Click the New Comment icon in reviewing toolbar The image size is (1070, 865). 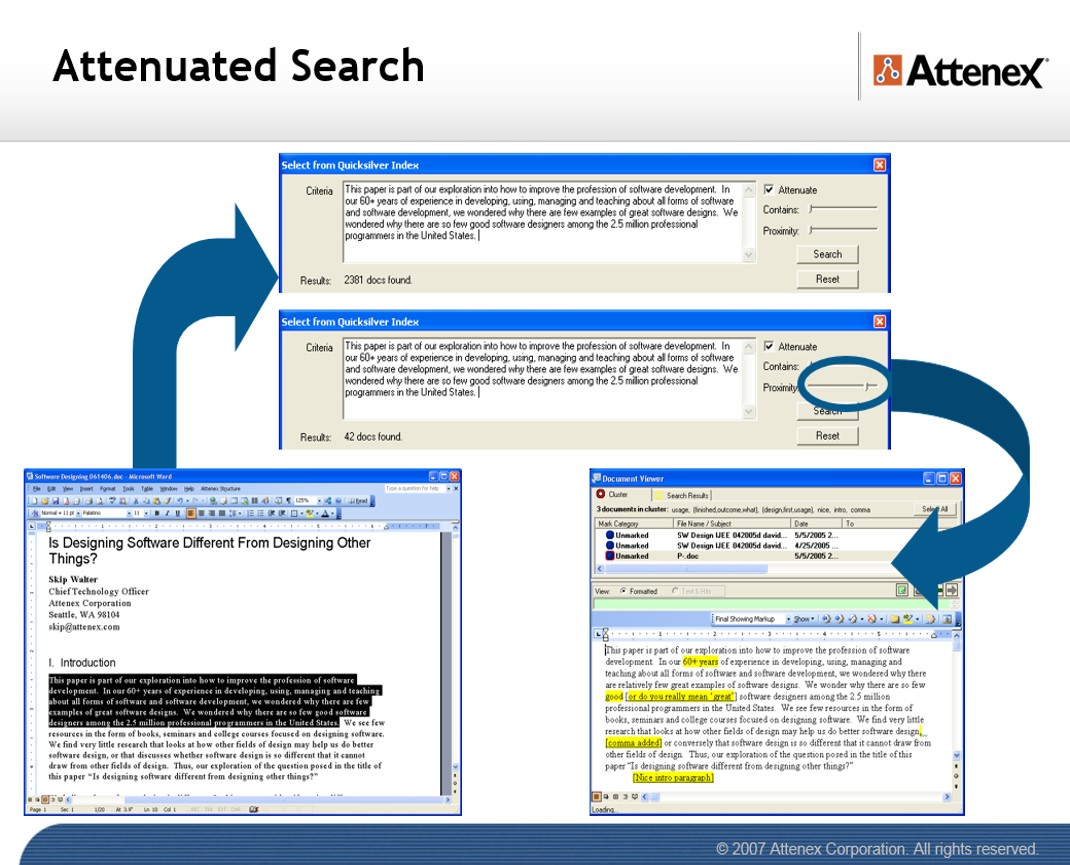[x=896, y=619]
